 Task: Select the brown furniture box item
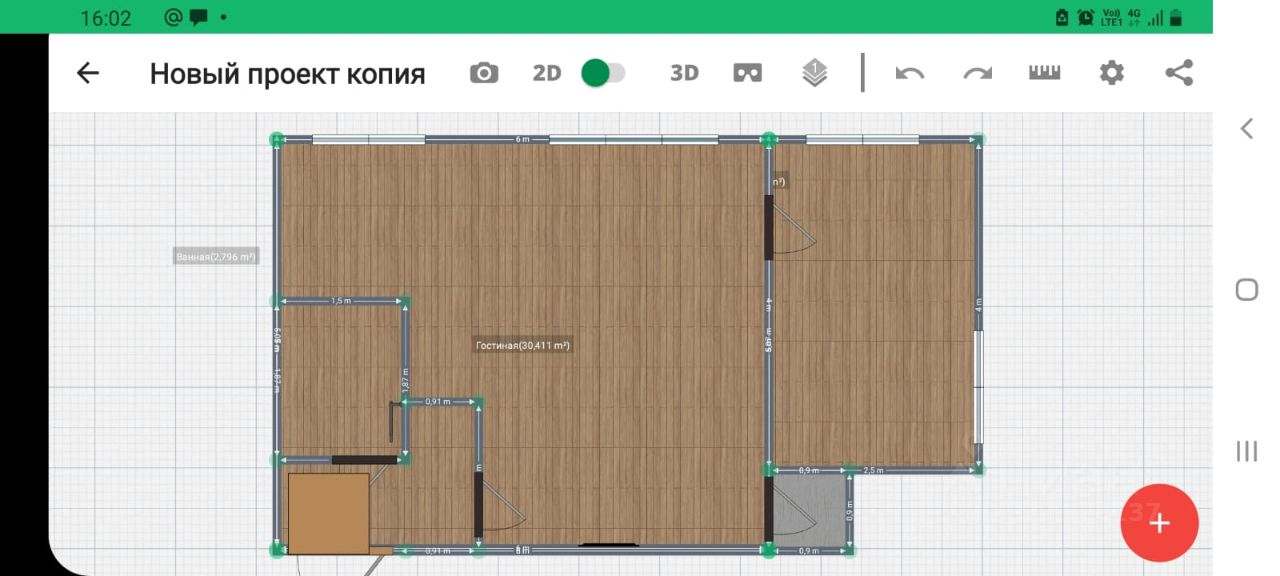point(328,513)
